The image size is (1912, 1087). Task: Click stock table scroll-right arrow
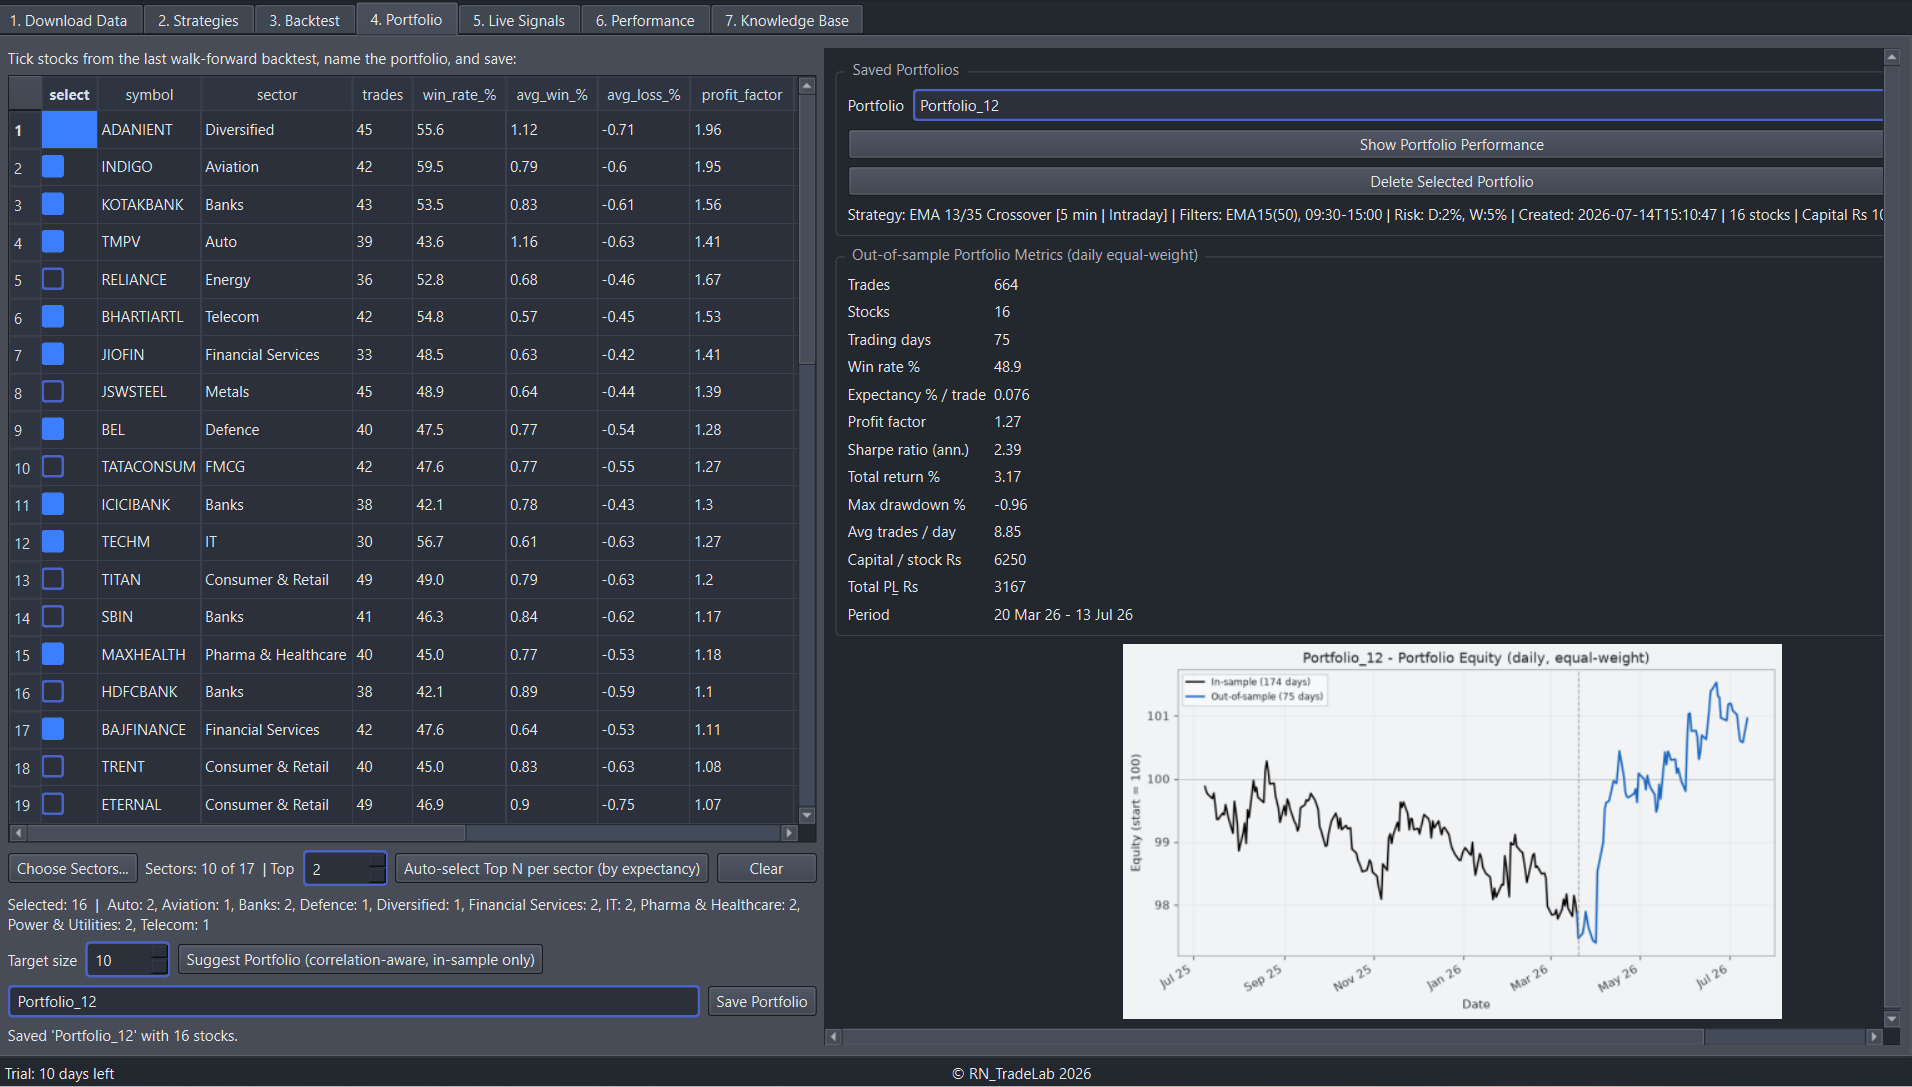pos(789,833)
